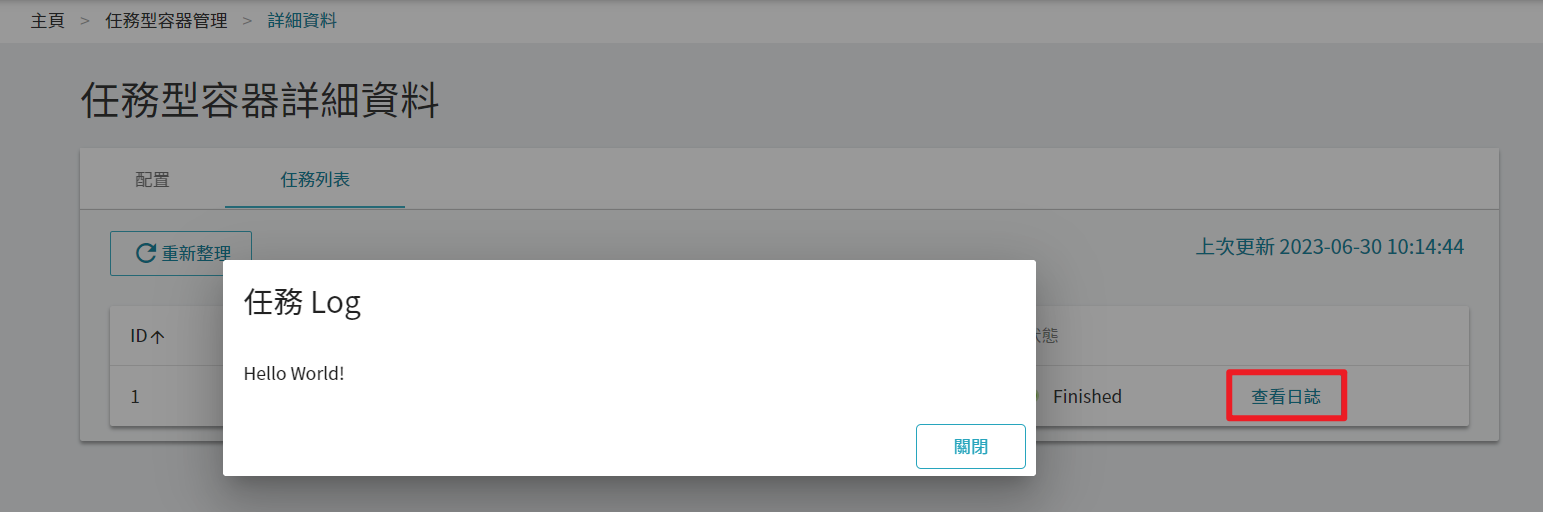This screenshot has width=1543, height=512.
Task: Switch to the 配置 tab
Action: click(x=152, y=180)
